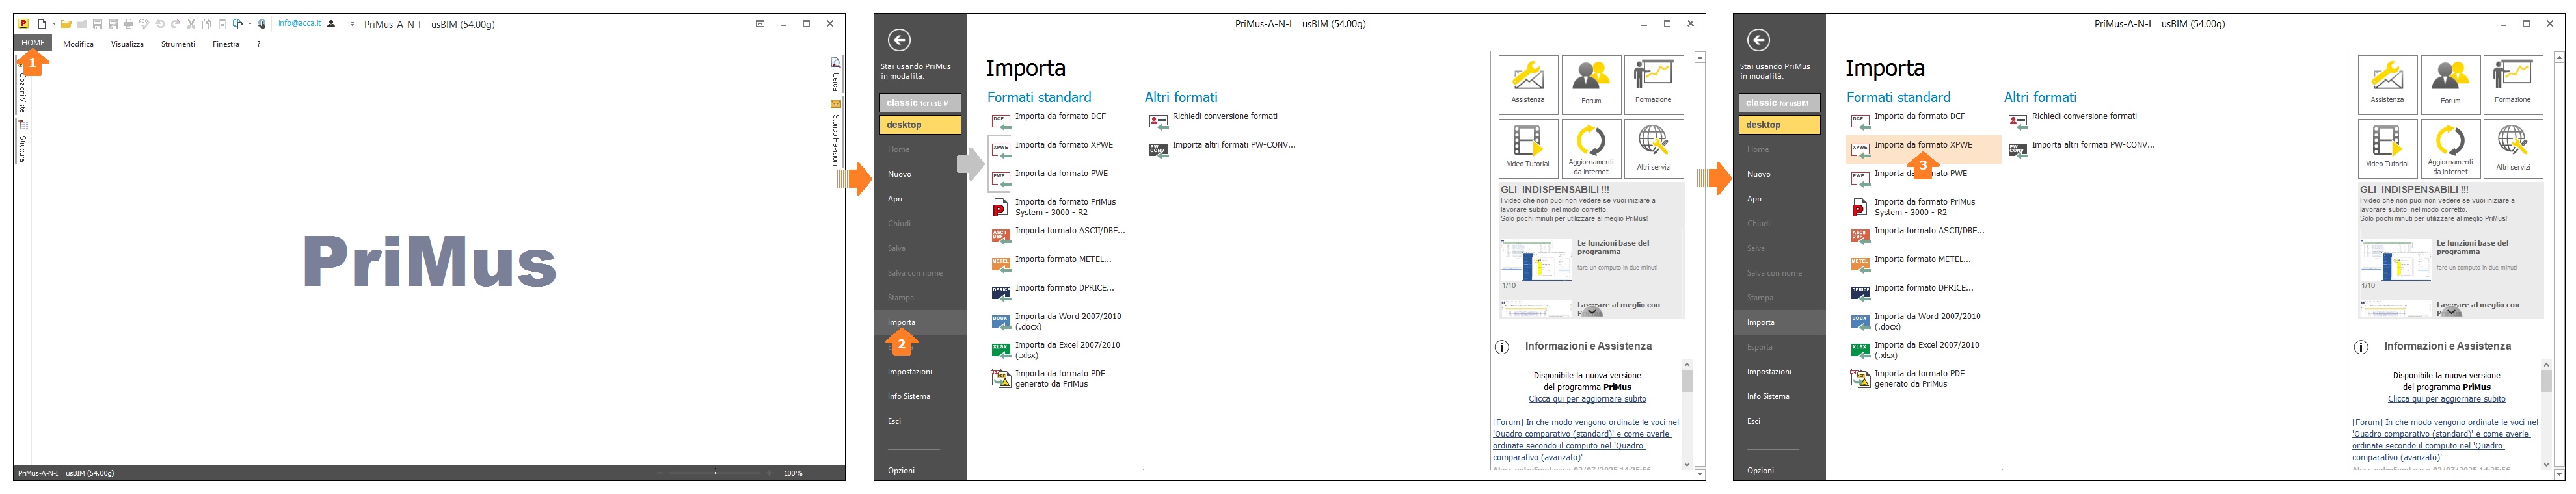Choose Importa da formato PDF in the middle window
This screenshot has height=494, width=2576.
(1048, 378)
